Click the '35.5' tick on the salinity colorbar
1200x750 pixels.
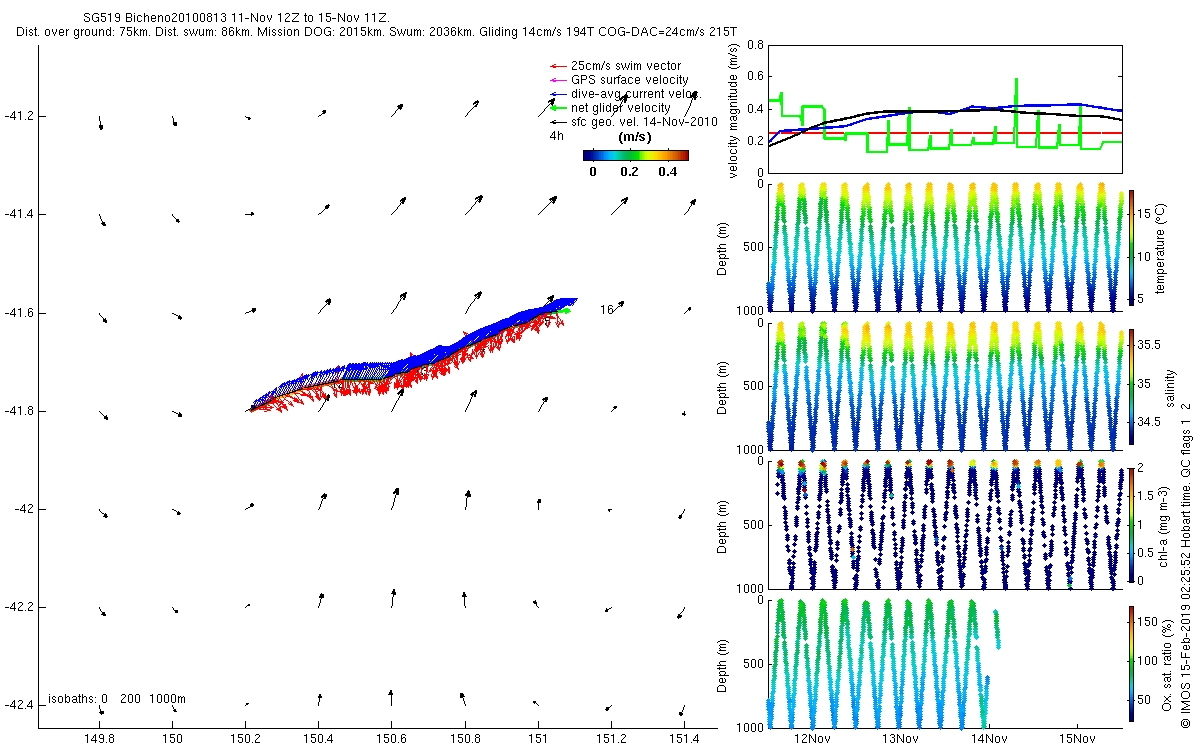1148,344
